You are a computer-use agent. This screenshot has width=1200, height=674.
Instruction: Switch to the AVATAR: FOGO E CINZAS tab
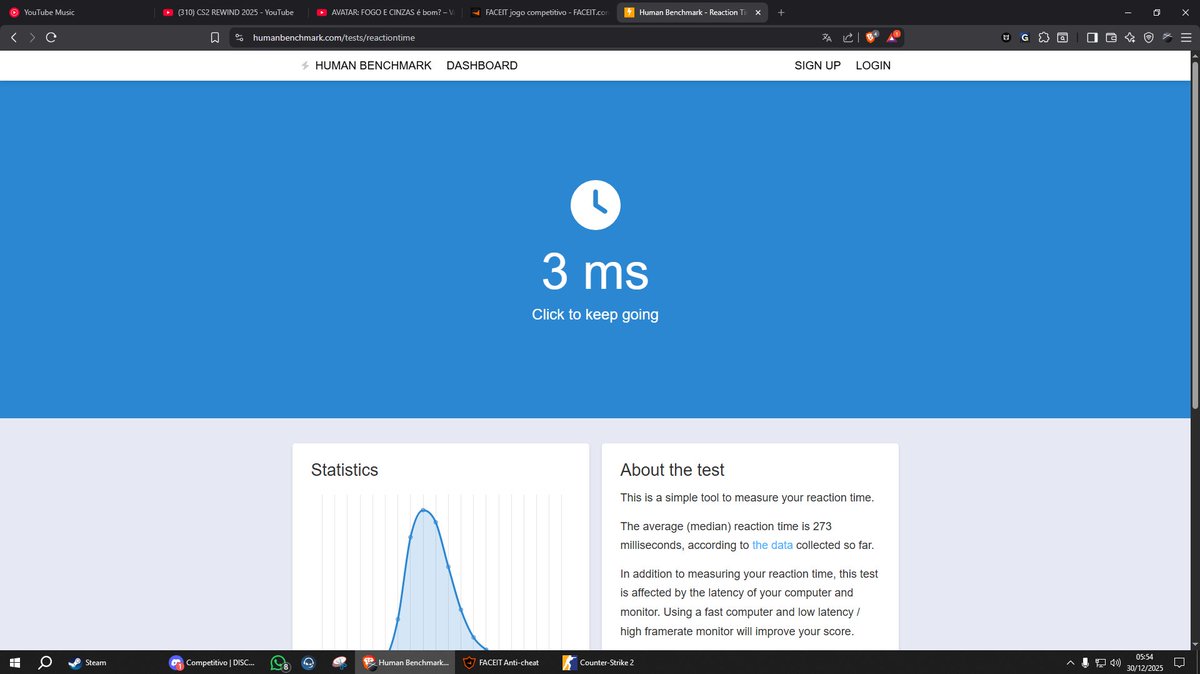click(384, 12)
